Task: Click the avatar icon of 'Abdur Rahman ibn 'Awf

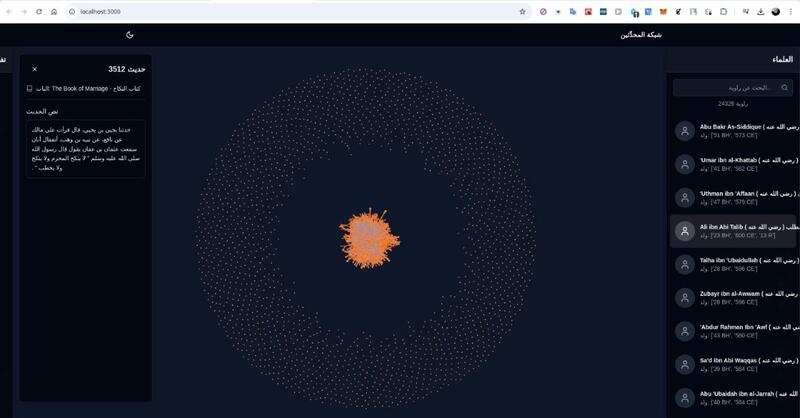Action: (x=684, y=331)
